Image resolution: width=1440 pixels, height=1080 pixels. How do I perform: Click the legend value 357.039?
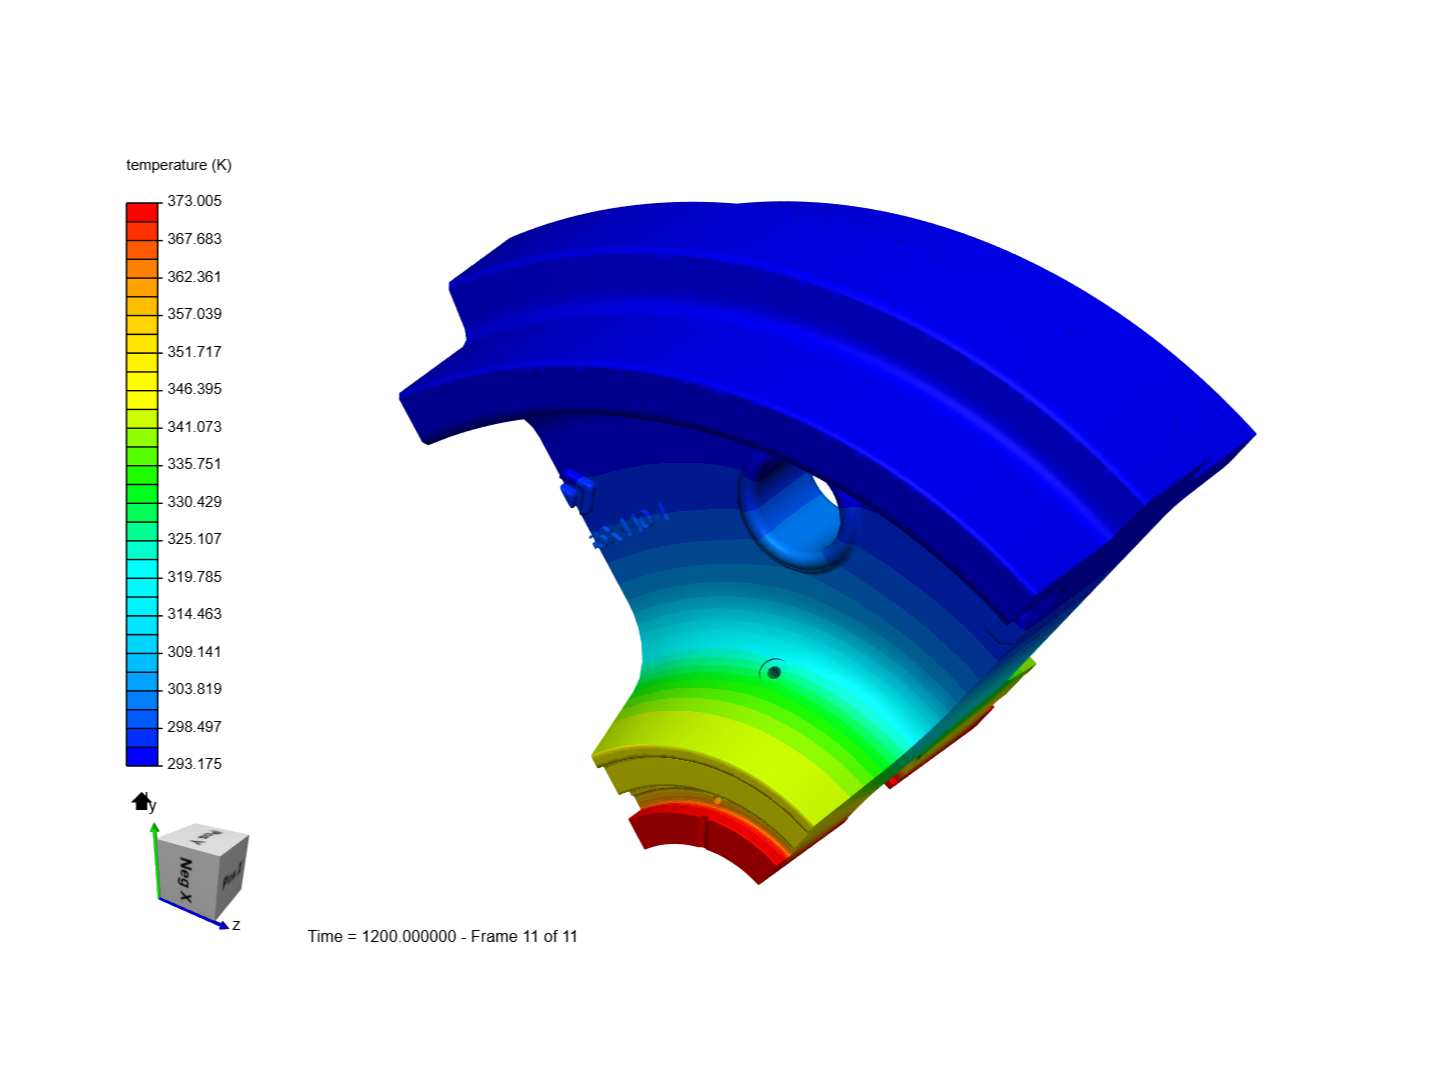[x=194, y=314]
